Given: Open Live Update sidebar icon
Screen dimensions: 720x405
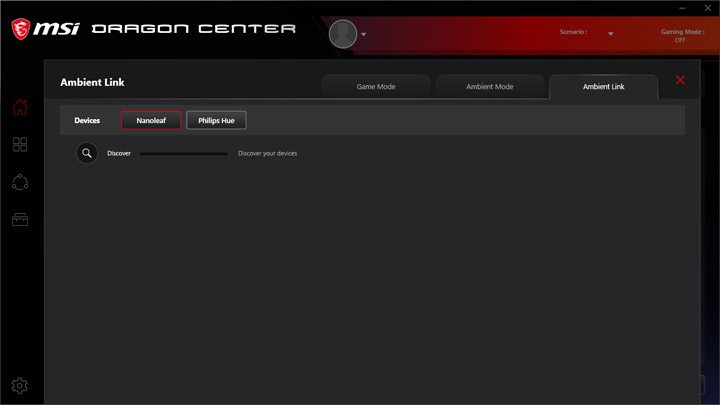Looking at the screenshot, I should 20,182.
